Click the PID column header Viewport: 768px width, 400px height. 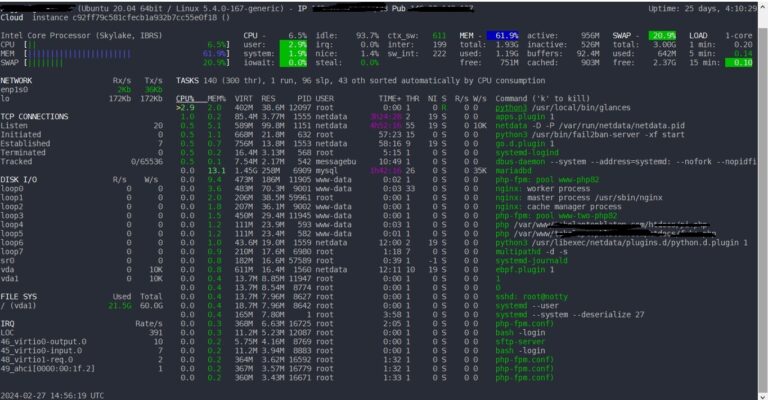(304, 98)
